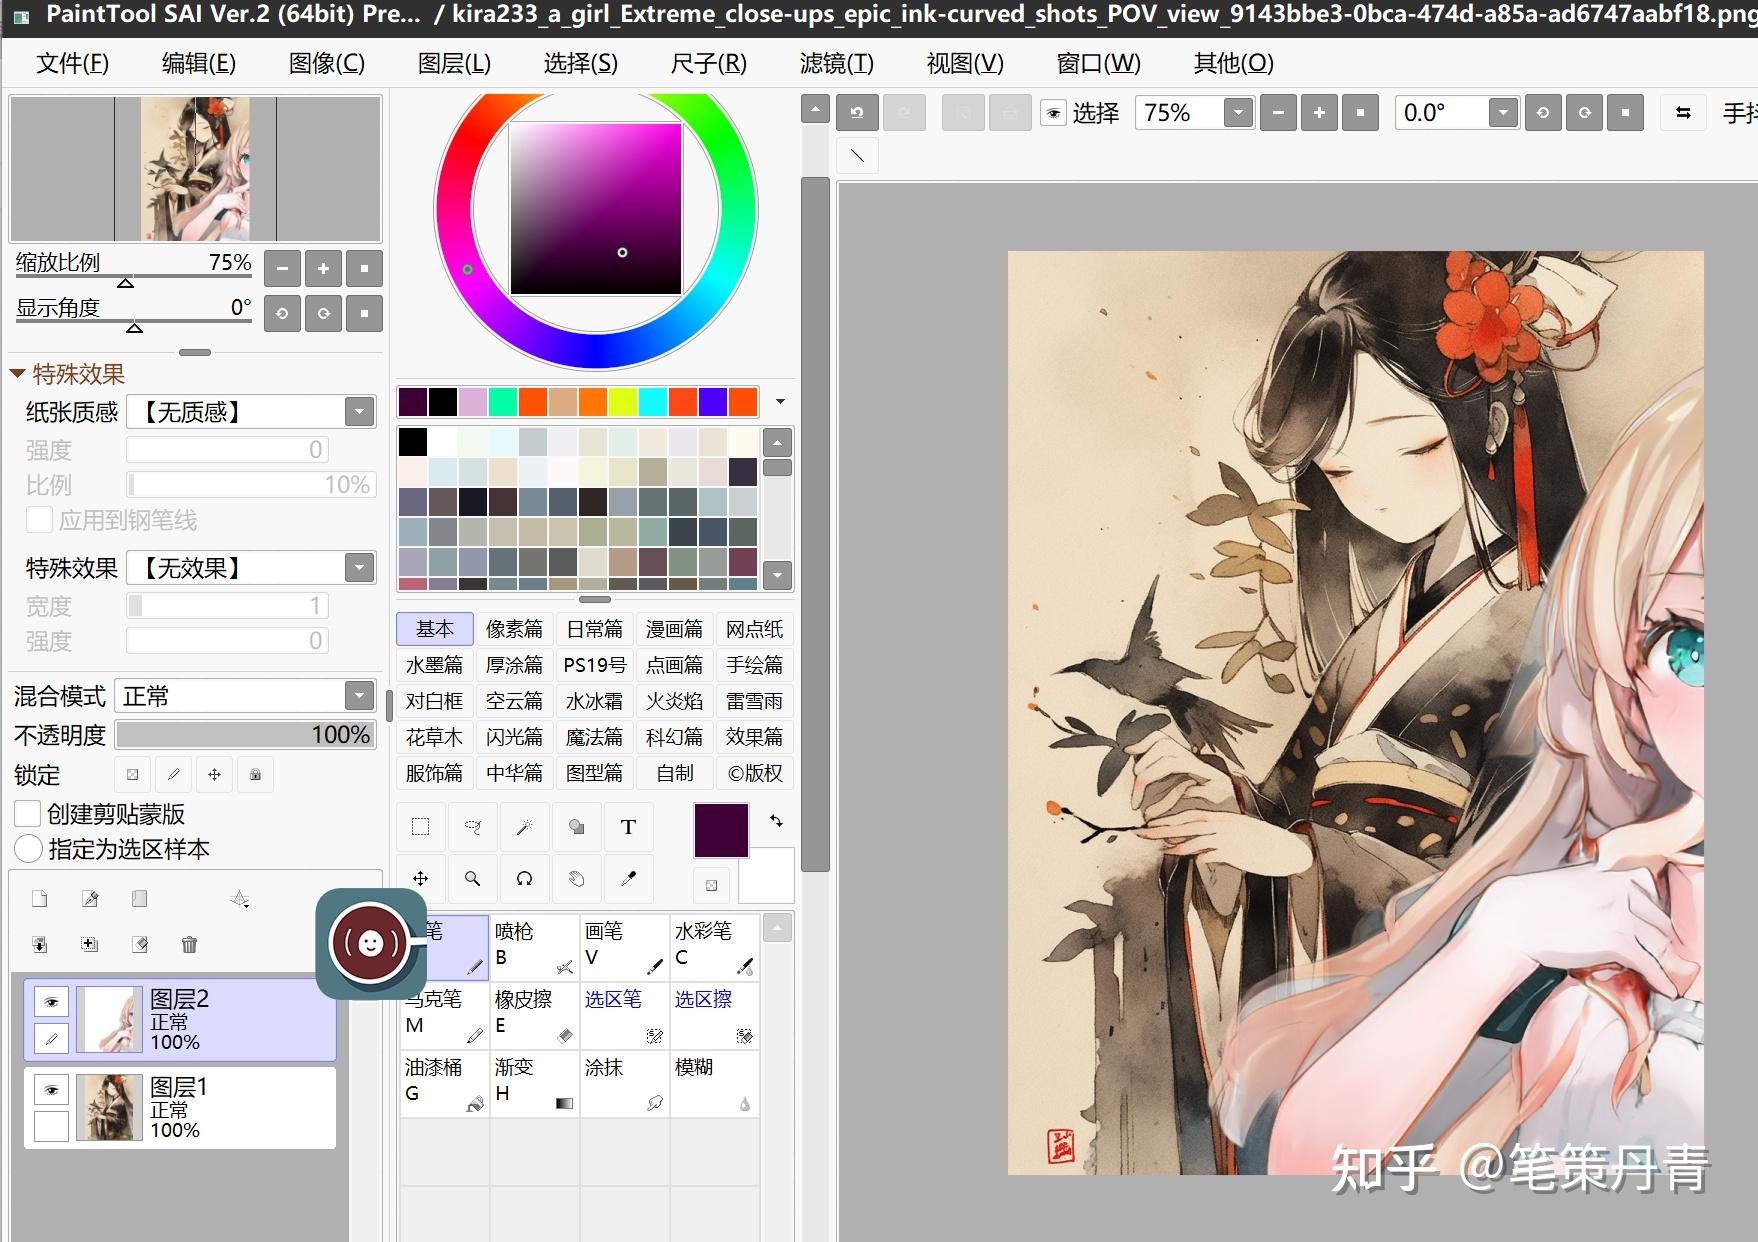Select the shape tool beside magic wand
Screen dimensions: 1758x1242
[576, 827]
